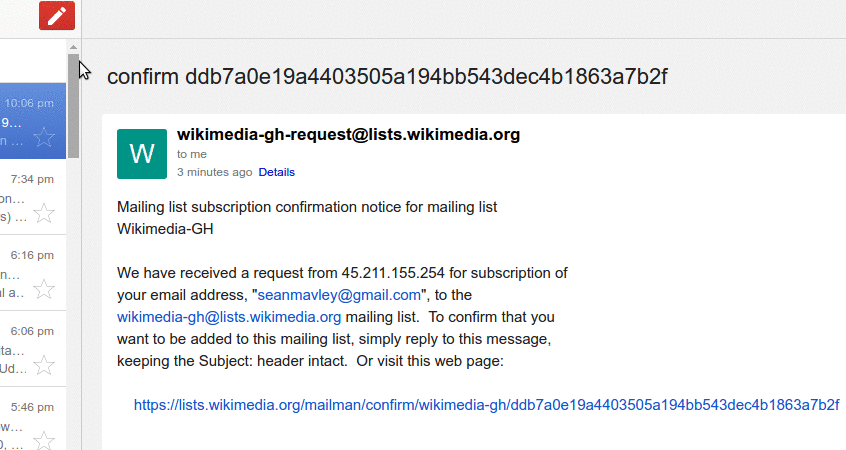Click sender name wikimedia-gh-request@lists.wikimedia.org

coord(348,135)
